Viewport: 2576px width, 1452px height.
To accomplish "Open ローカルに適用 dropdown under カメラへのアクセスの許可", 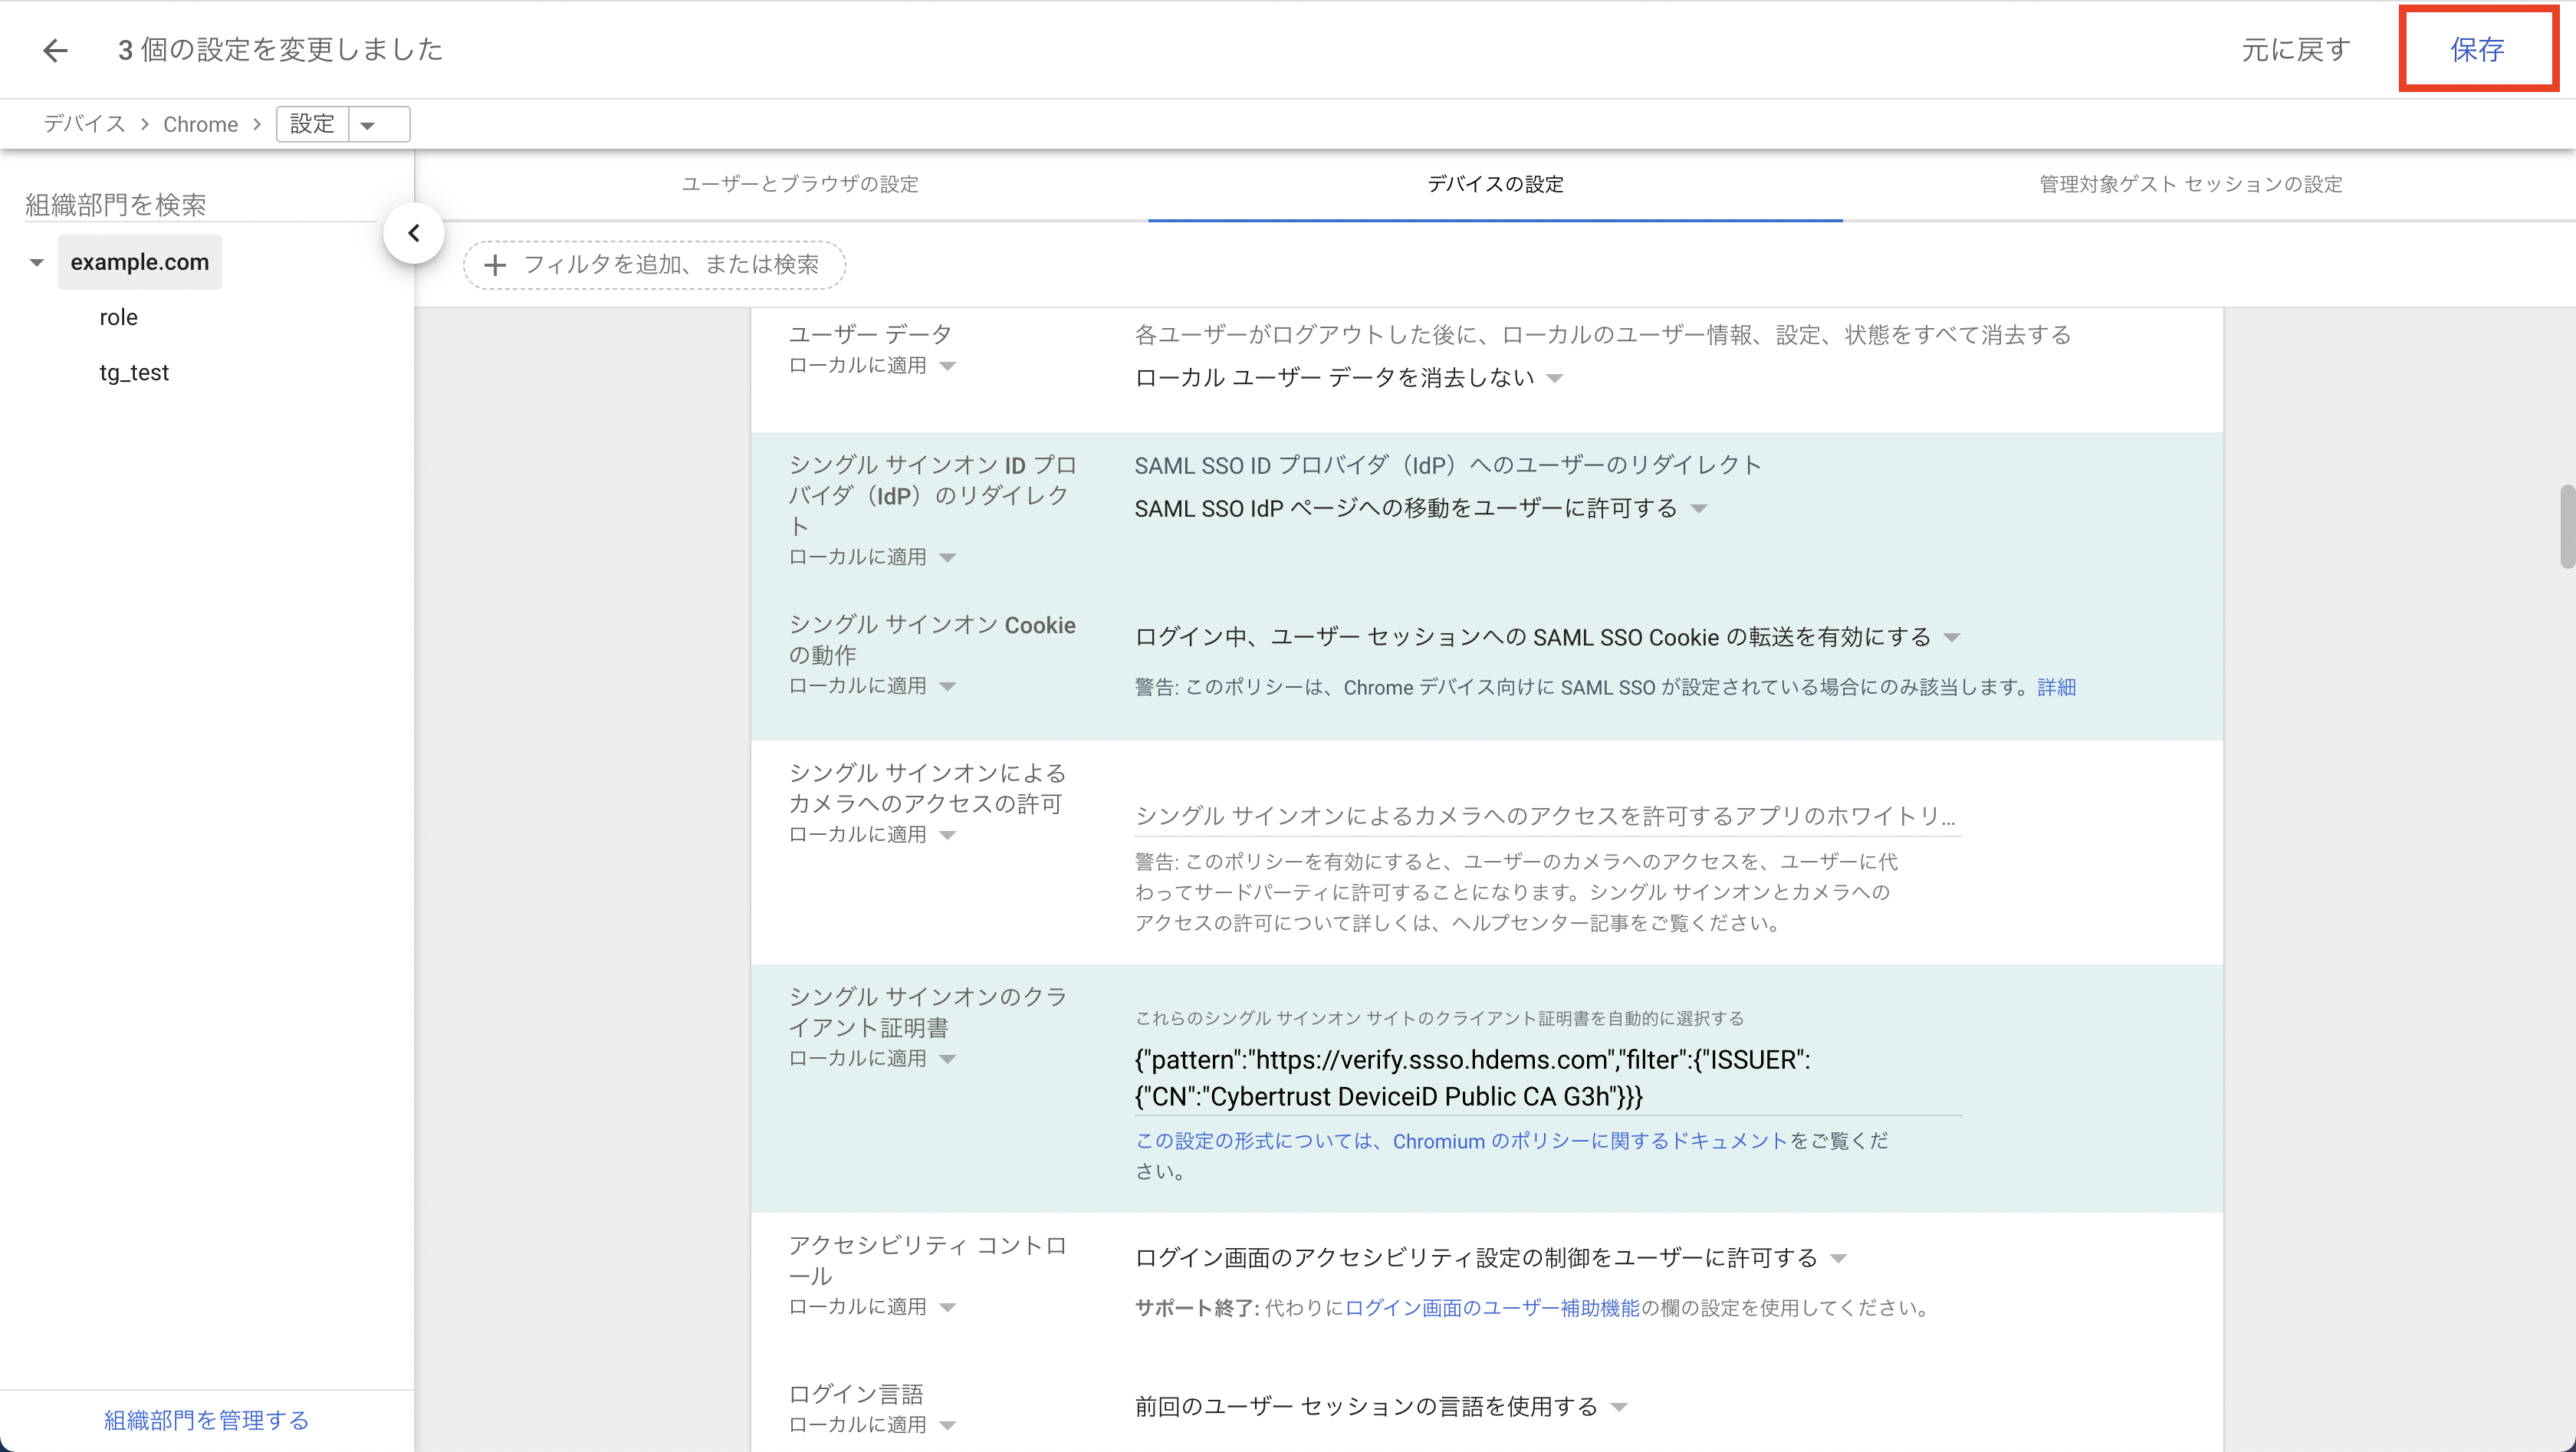I will click(x=872, y=835).
